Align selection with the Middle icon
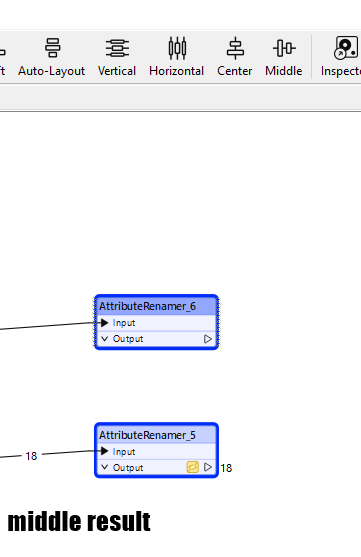 pos(284,48)
